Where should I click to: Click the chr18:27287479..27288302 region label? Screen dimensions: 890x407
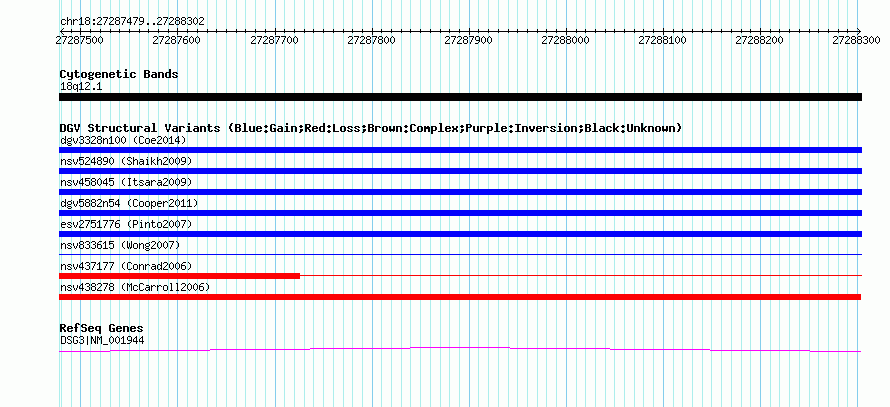[x=132, y=22]
